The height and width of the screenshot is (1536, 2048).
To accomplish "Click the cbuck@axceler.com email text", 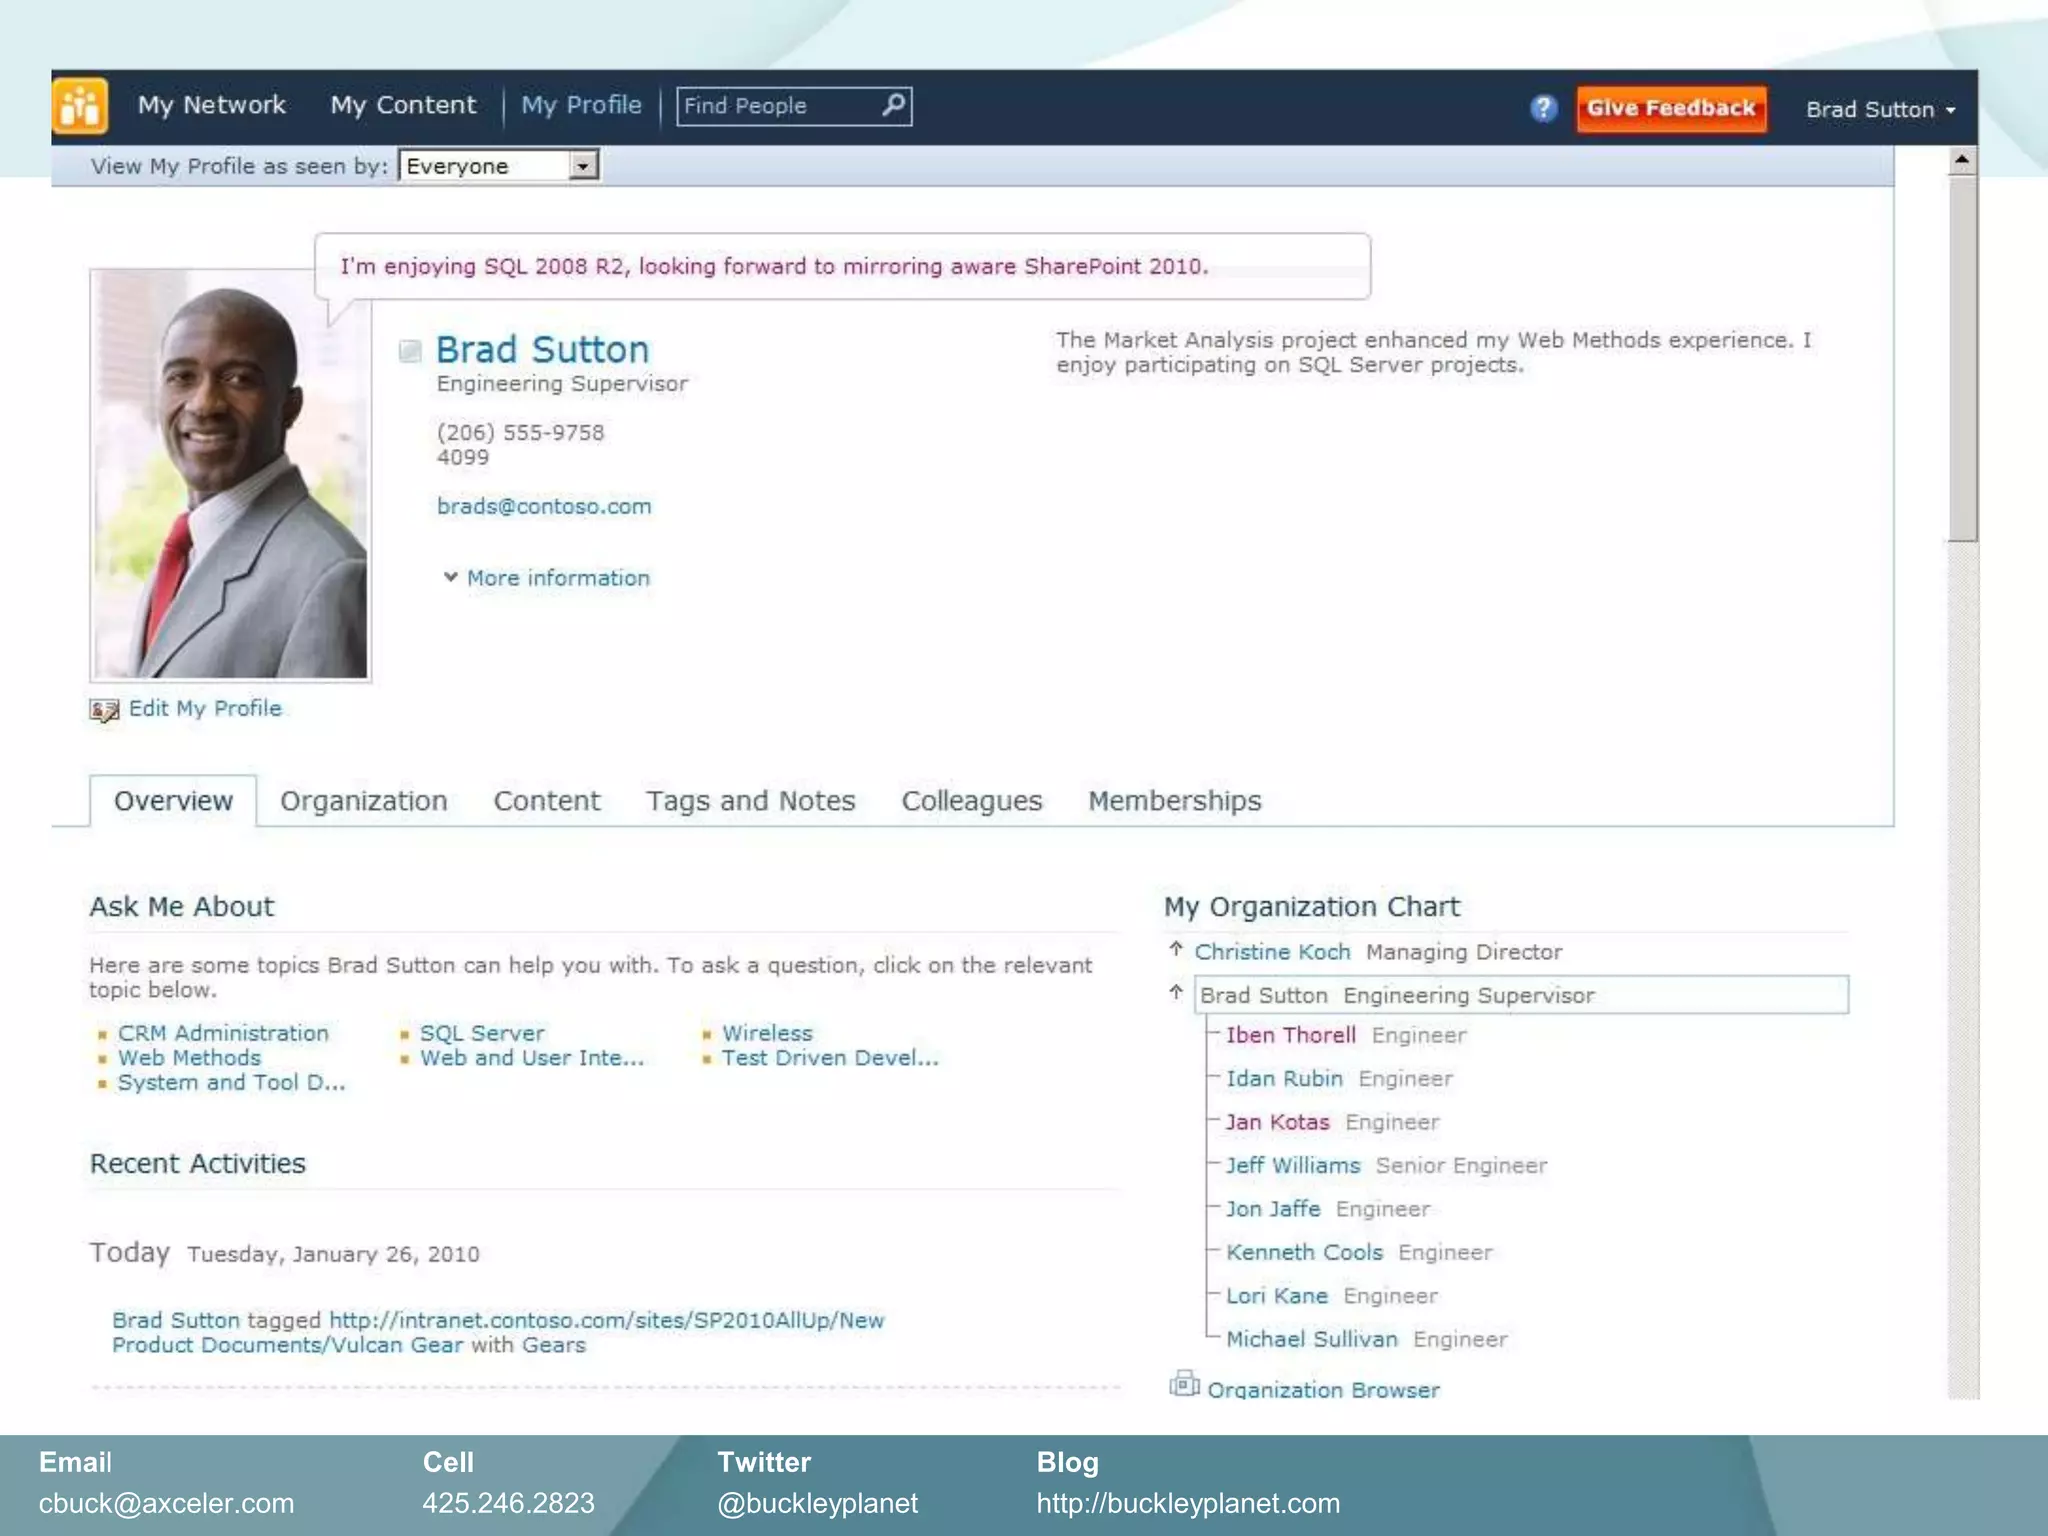I will coord(166,1503).
